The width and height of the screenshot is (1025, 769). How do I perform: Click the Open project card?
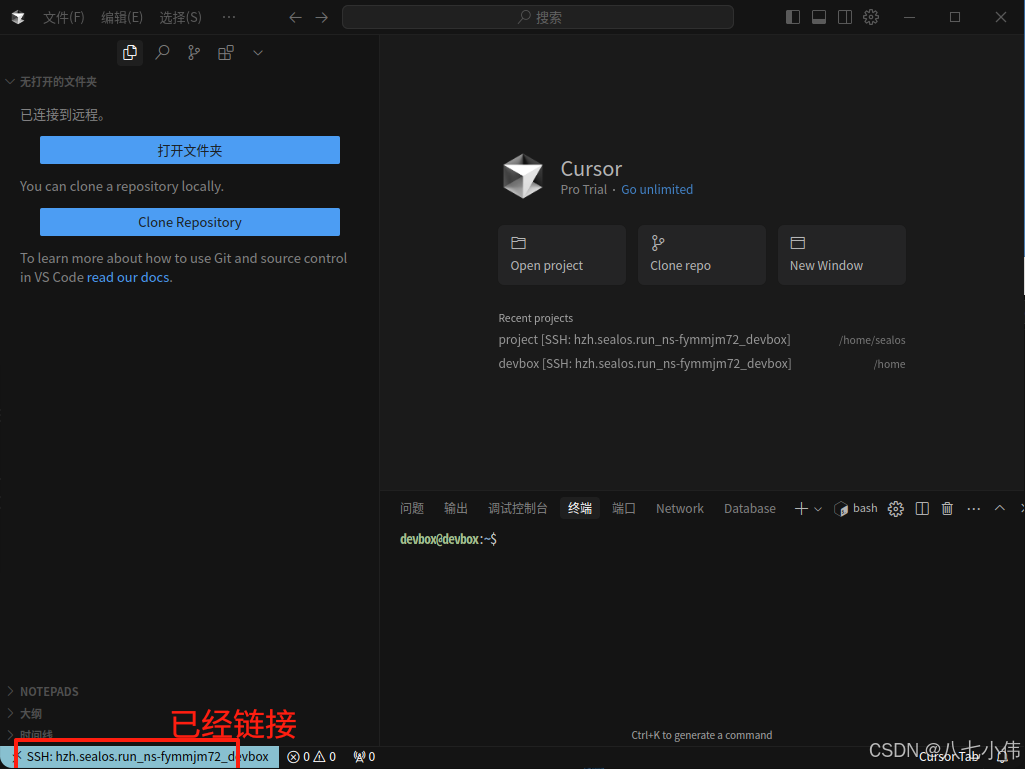(562, 255)
